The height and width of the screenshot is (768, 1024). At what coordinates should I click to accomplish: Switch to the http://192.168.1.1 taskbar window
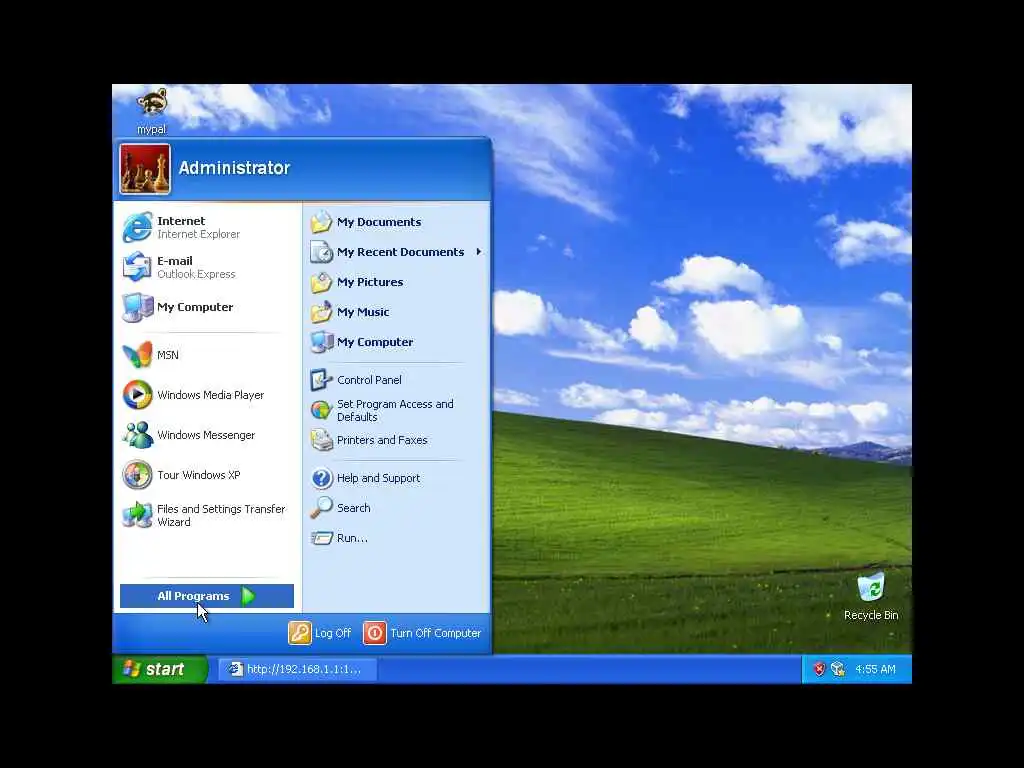point(297,669)
